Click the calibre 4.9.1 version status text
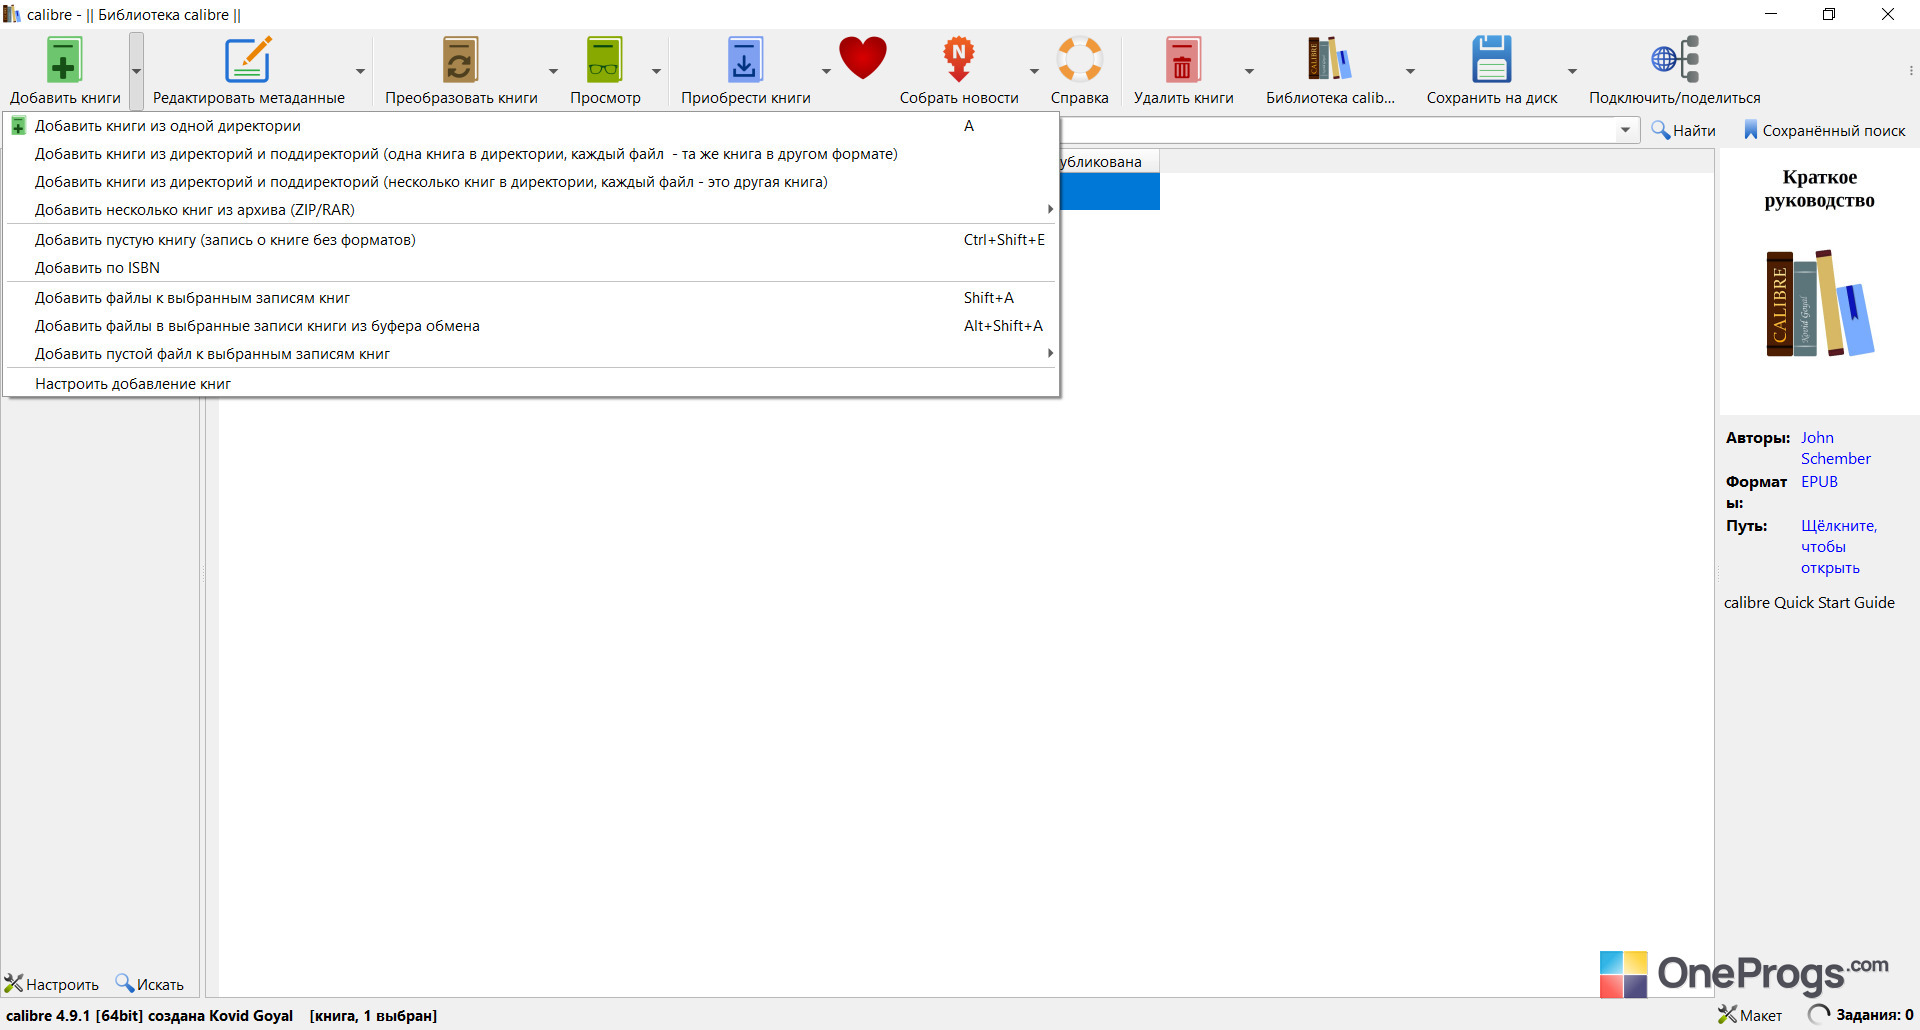Screen dimensions: 1920x1030 [x=150, y=1016]
